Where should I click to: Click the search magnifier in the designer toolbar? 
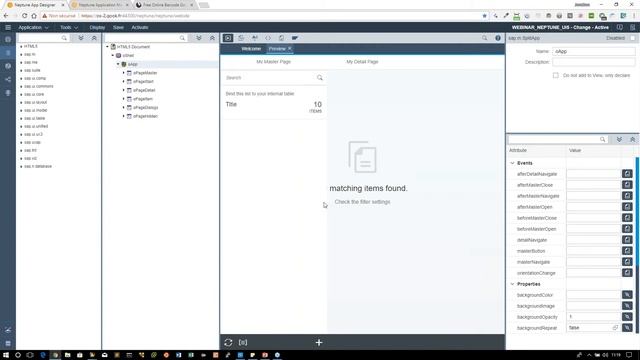pyautogui.click(x=484, y=38)
